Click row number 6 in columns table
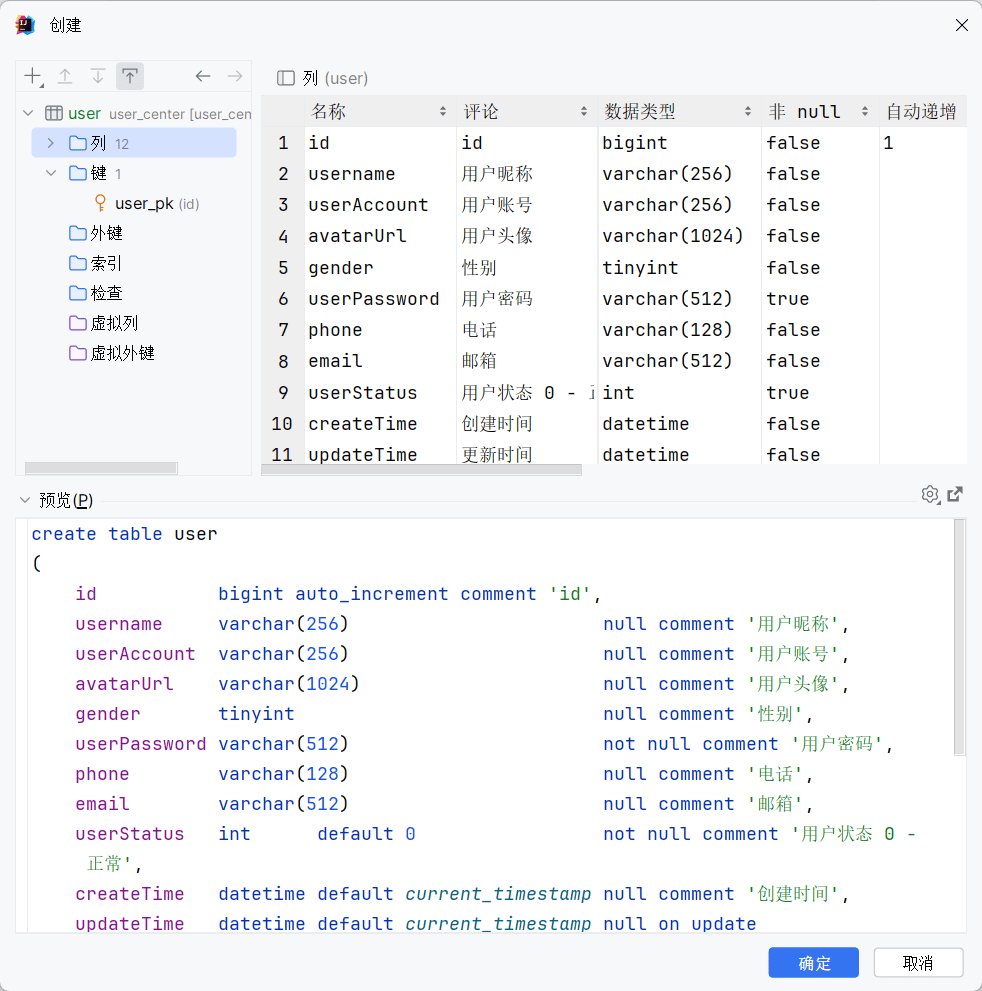Image resolution: width=982 pixels, height=991 pixels. [283, 298]
